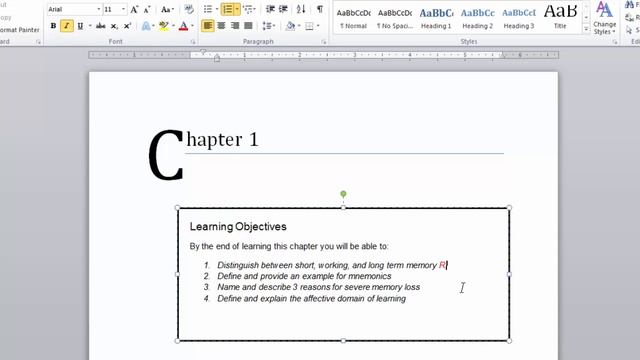Open the Paragraph dialog launcher

click(323, 42)
